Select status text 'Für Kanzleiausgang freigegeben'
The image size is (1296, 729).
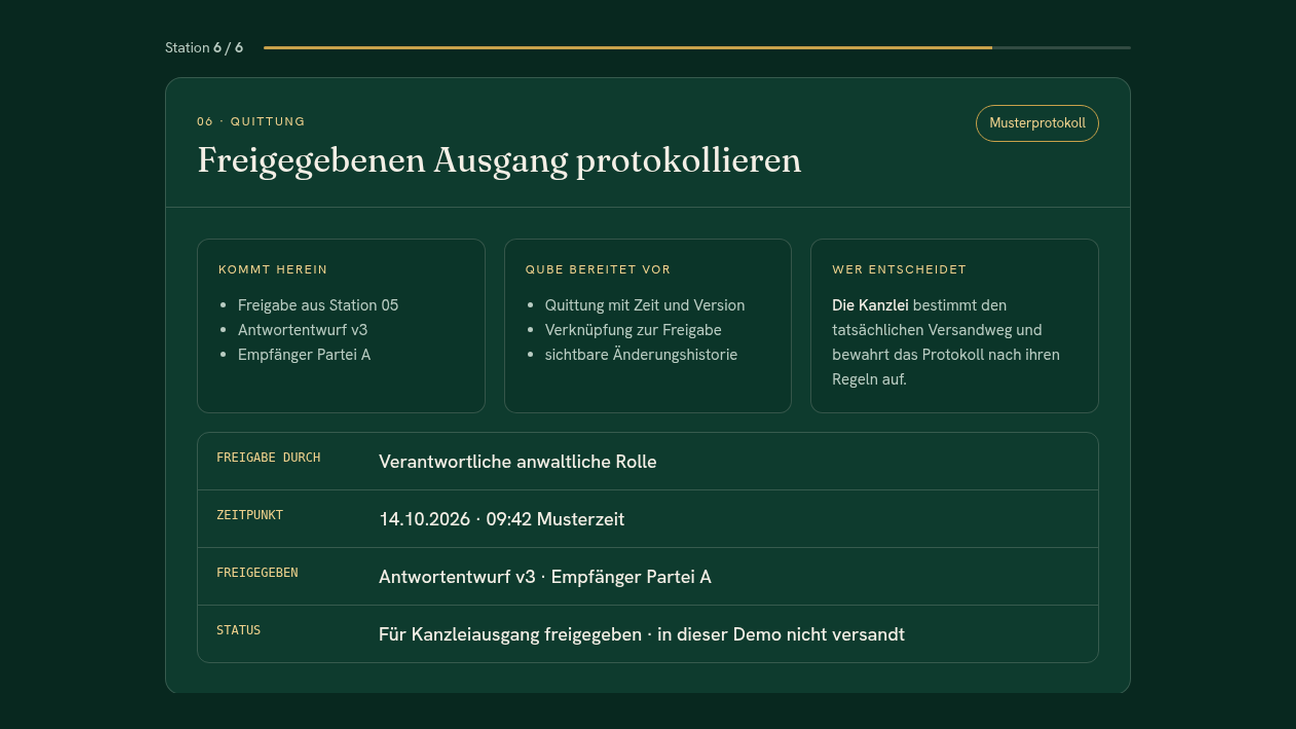510,635
